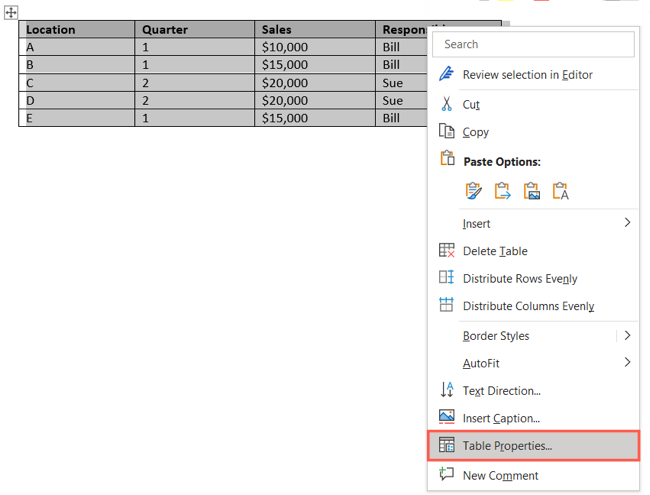Click the Copy icon in context menu

click(447, 132)
